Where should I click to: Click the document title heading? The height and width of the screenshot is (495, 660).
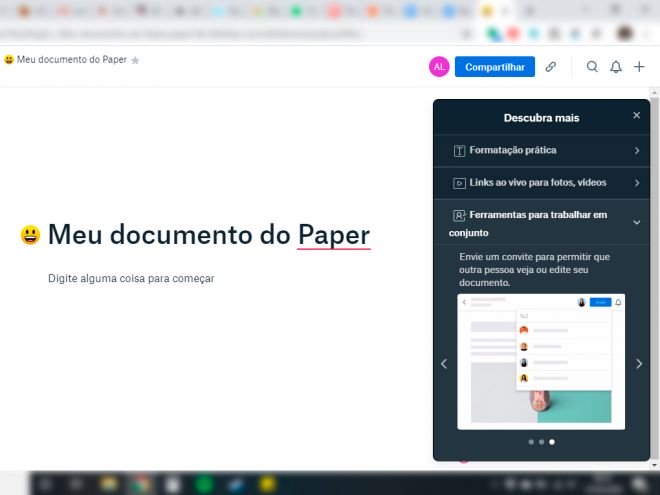[209, 234]
